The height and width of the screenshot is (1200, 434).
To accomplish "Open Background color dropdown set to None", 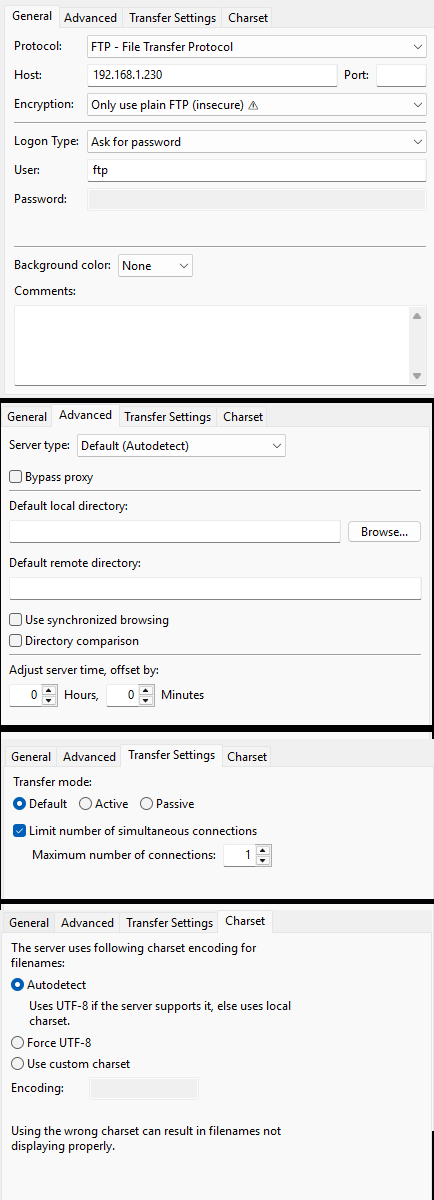I will pos(155,265).
